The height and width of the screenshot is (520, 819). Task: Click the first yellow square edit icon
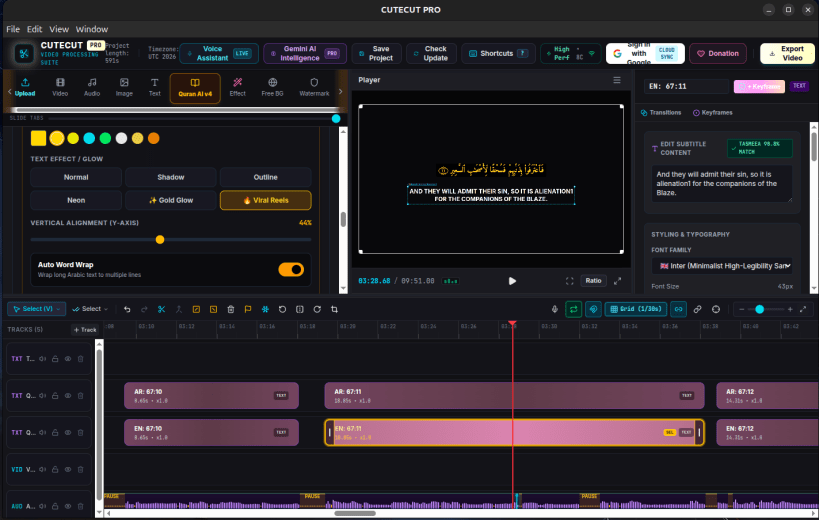coord(196,309)
